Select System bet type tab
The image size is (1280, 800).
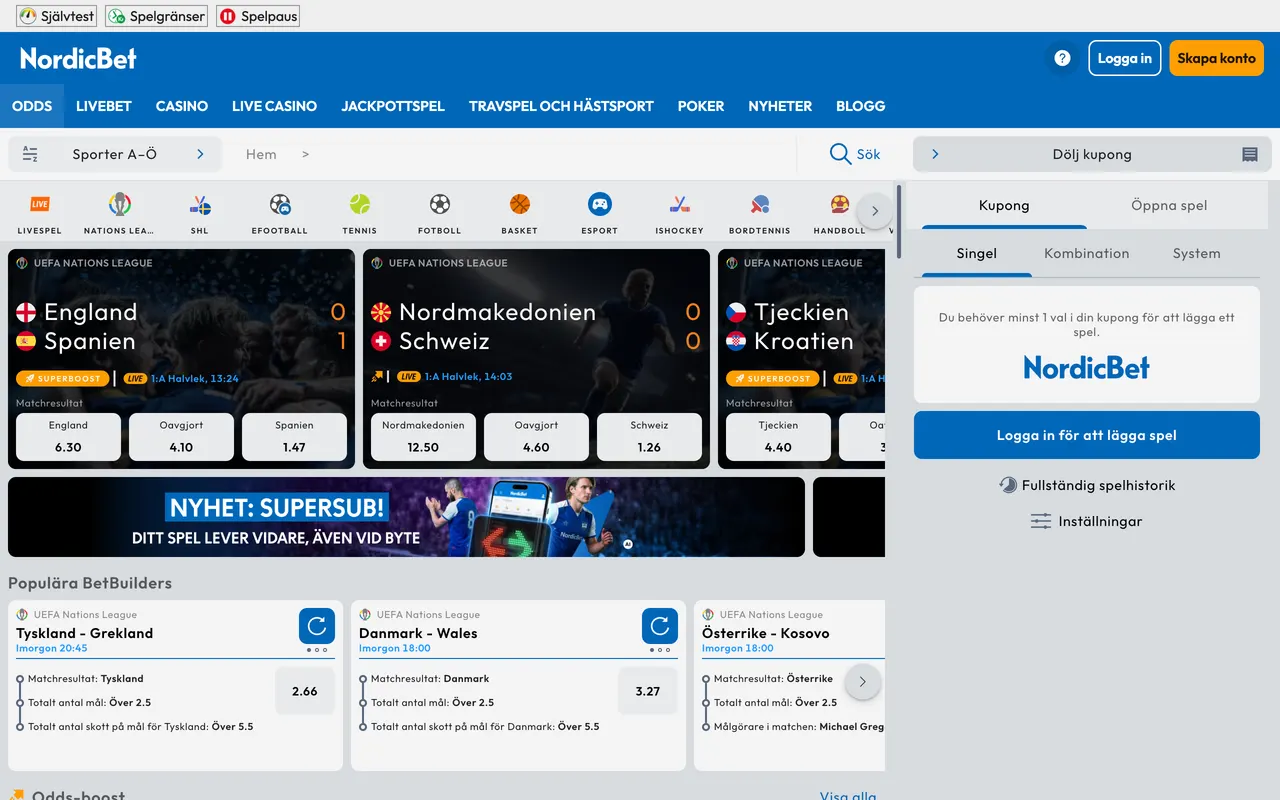point(1197,253)
